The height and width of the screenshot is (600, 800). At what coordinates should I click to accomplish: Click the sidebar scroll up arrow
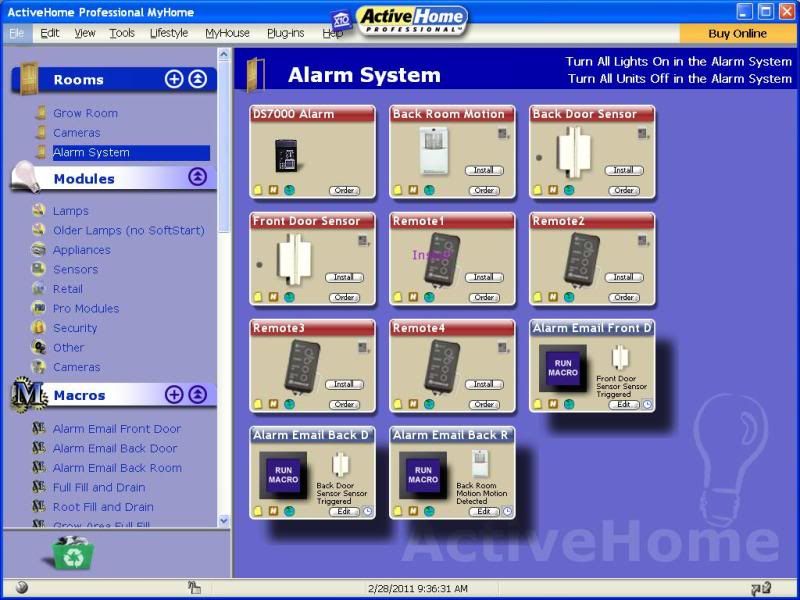(x=223, y=54)
